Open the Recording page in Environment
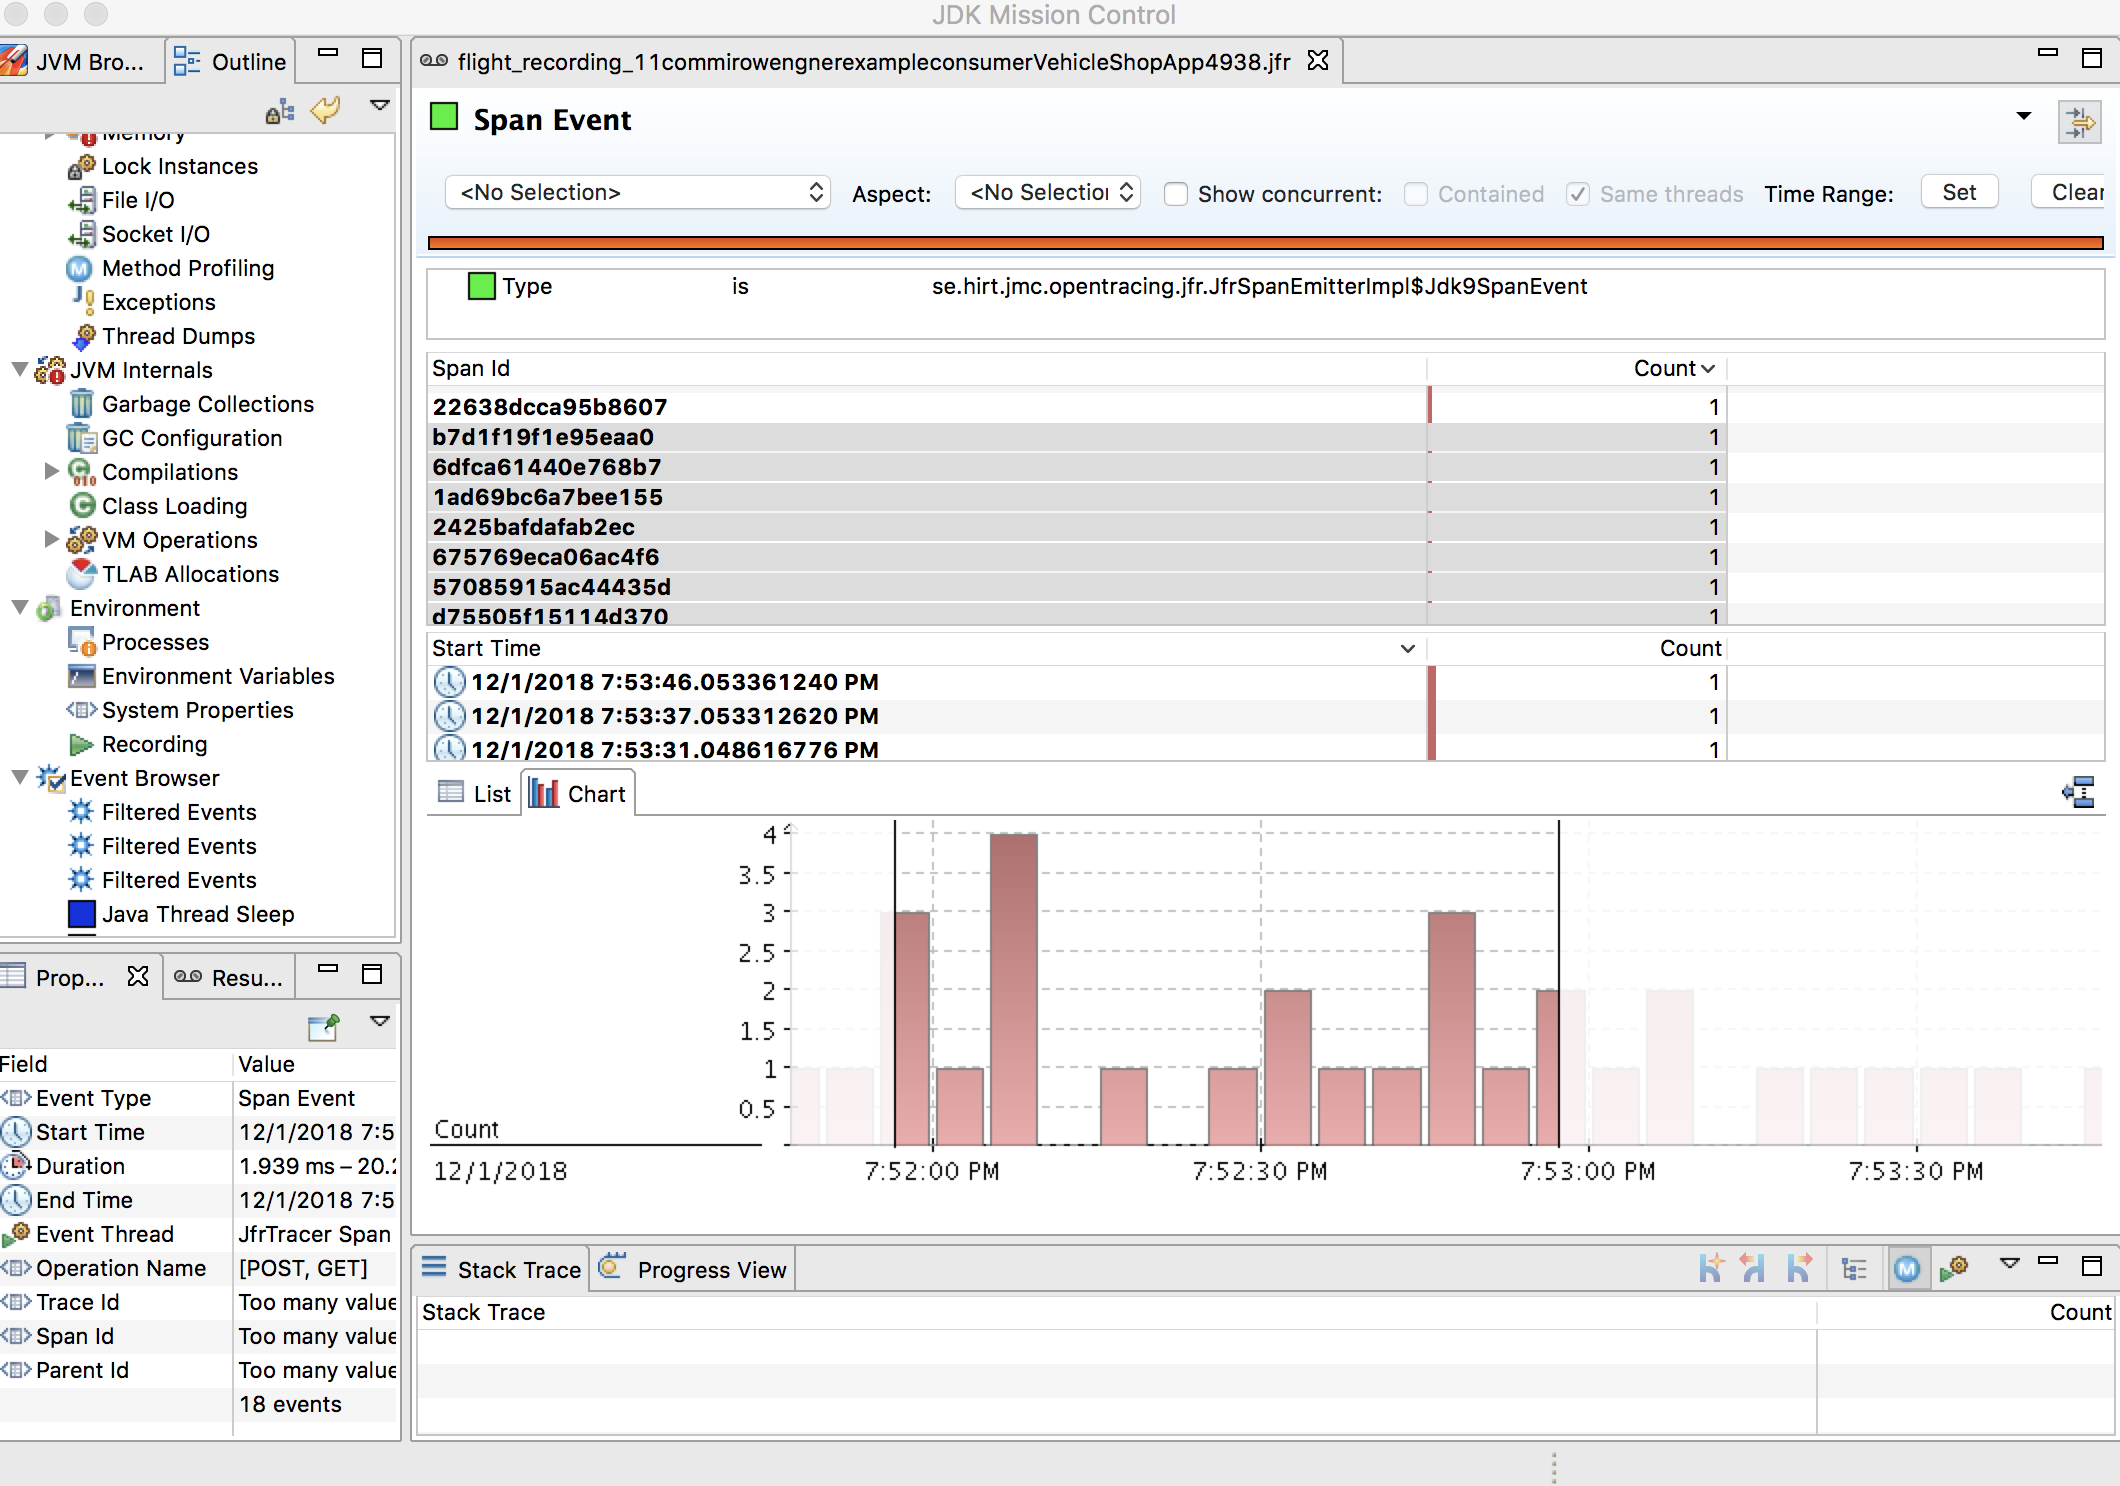The width and height of the screenshot is (2120, 1486). (x=154, y=744)
